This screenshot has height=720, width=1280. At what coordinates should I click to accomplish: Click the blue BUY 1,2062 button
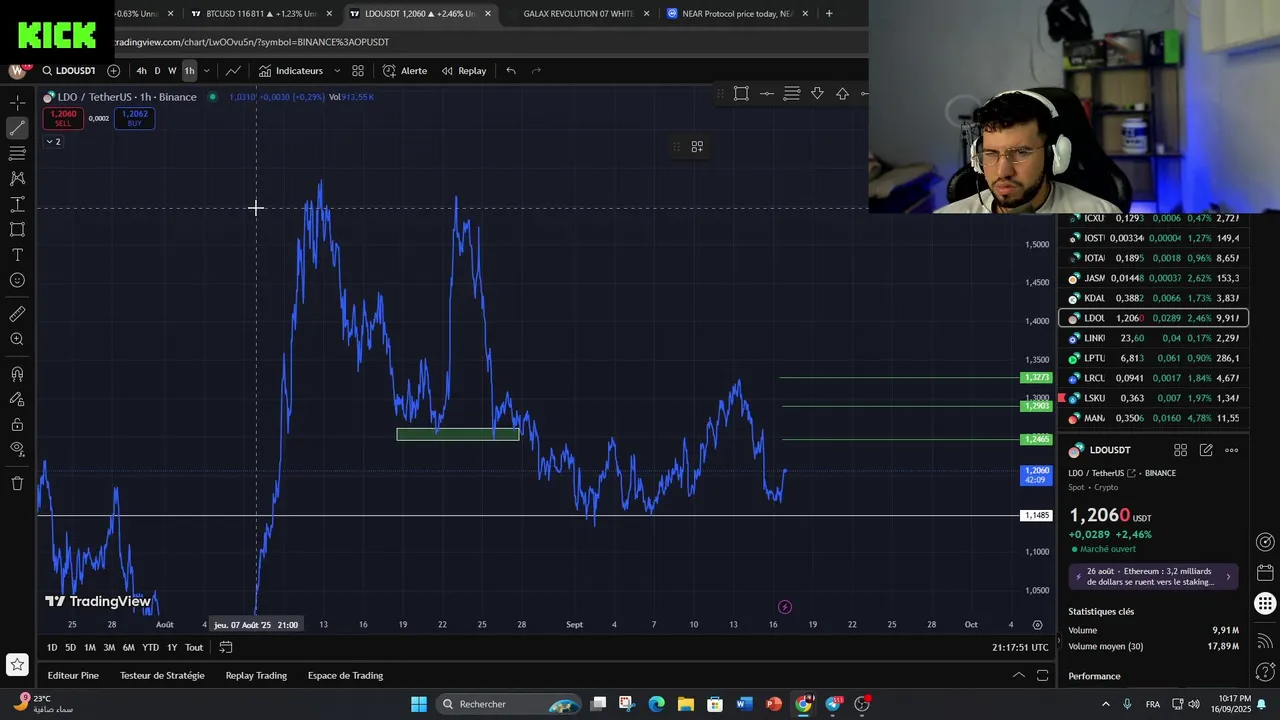135,118
